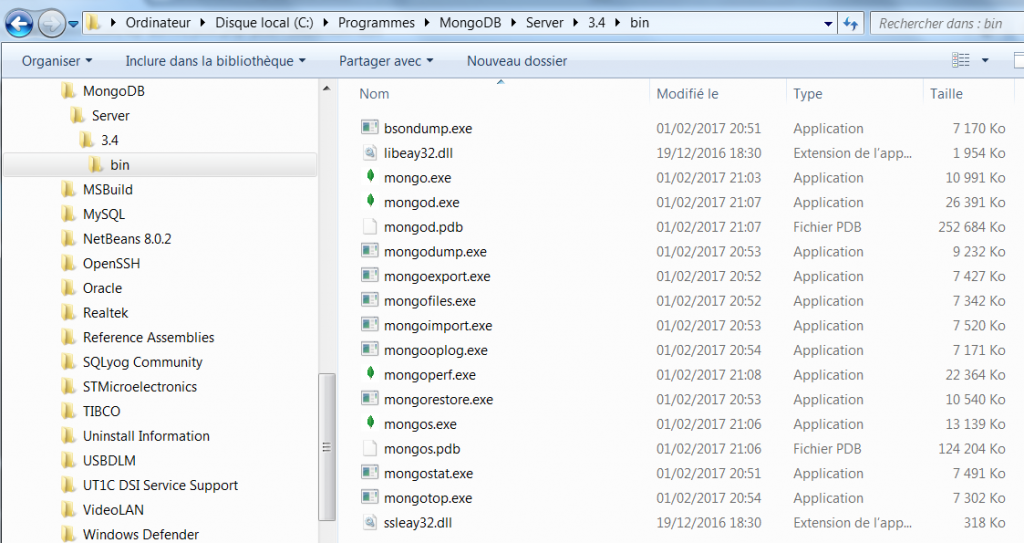The height and width of the screenshot is (543, 1024).
Task: Expand the arrow after MongoDB in breadcrumb
Action: (x=513, y=23)
